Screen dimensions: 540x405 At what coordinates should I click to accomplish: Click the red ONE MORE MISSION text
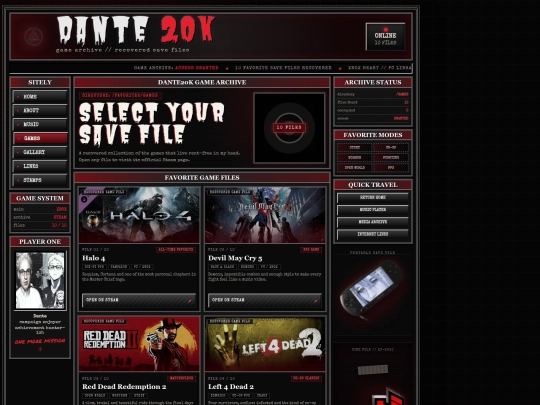40,342
